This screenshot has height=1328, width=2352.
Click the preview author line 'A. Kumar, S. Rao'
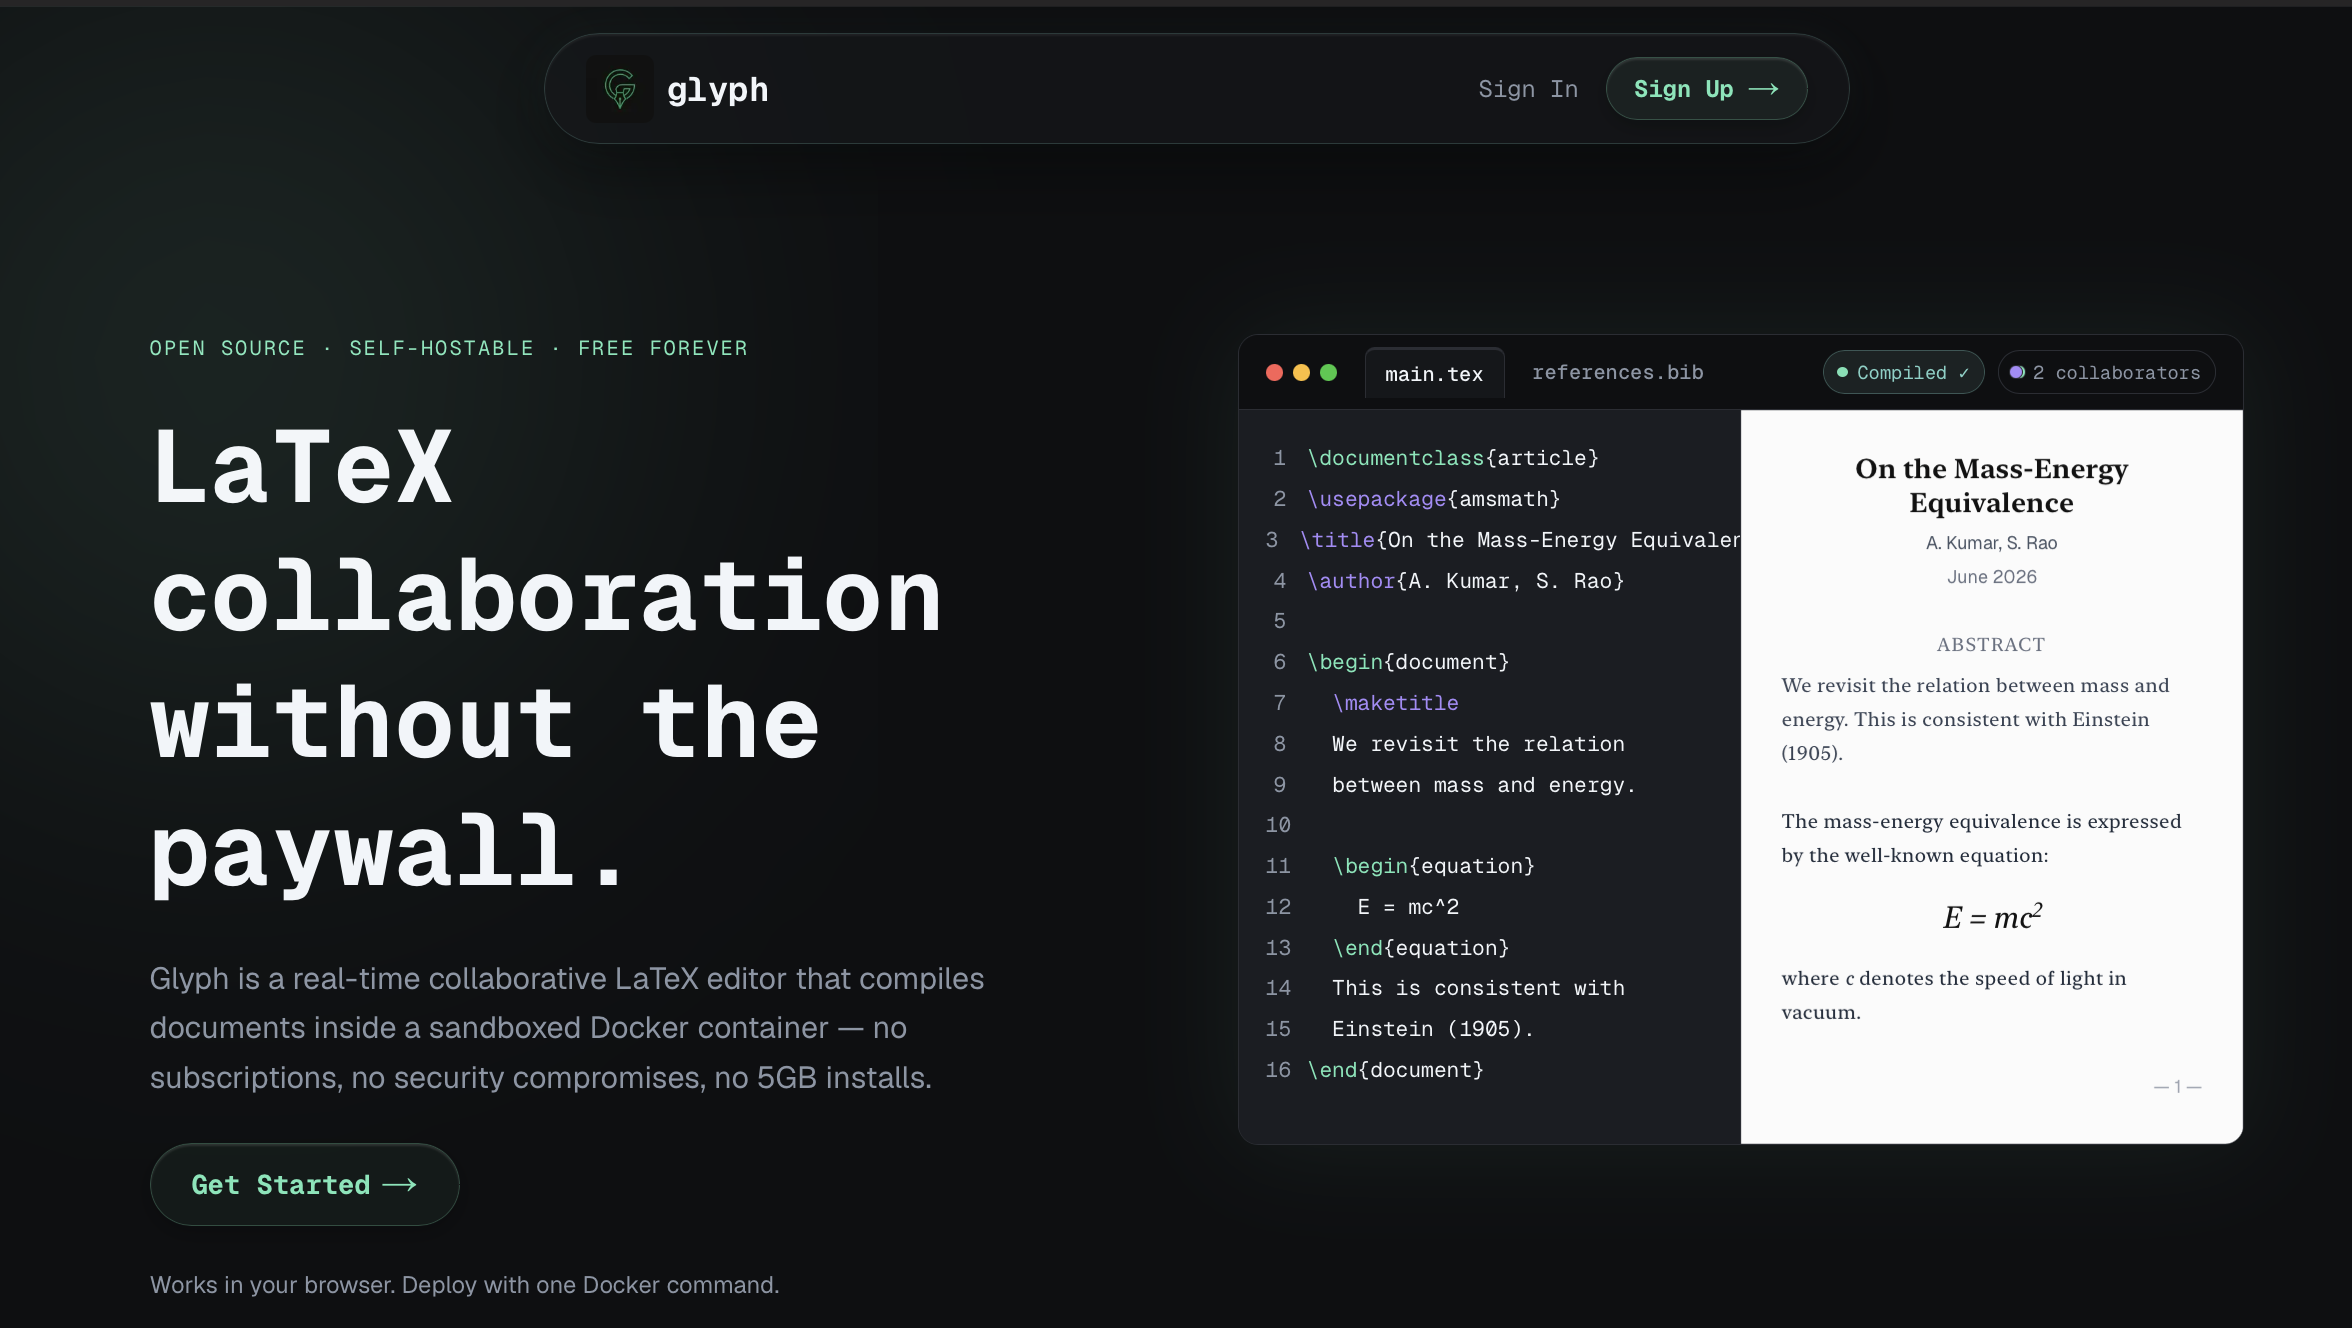tap(1991, 543)
